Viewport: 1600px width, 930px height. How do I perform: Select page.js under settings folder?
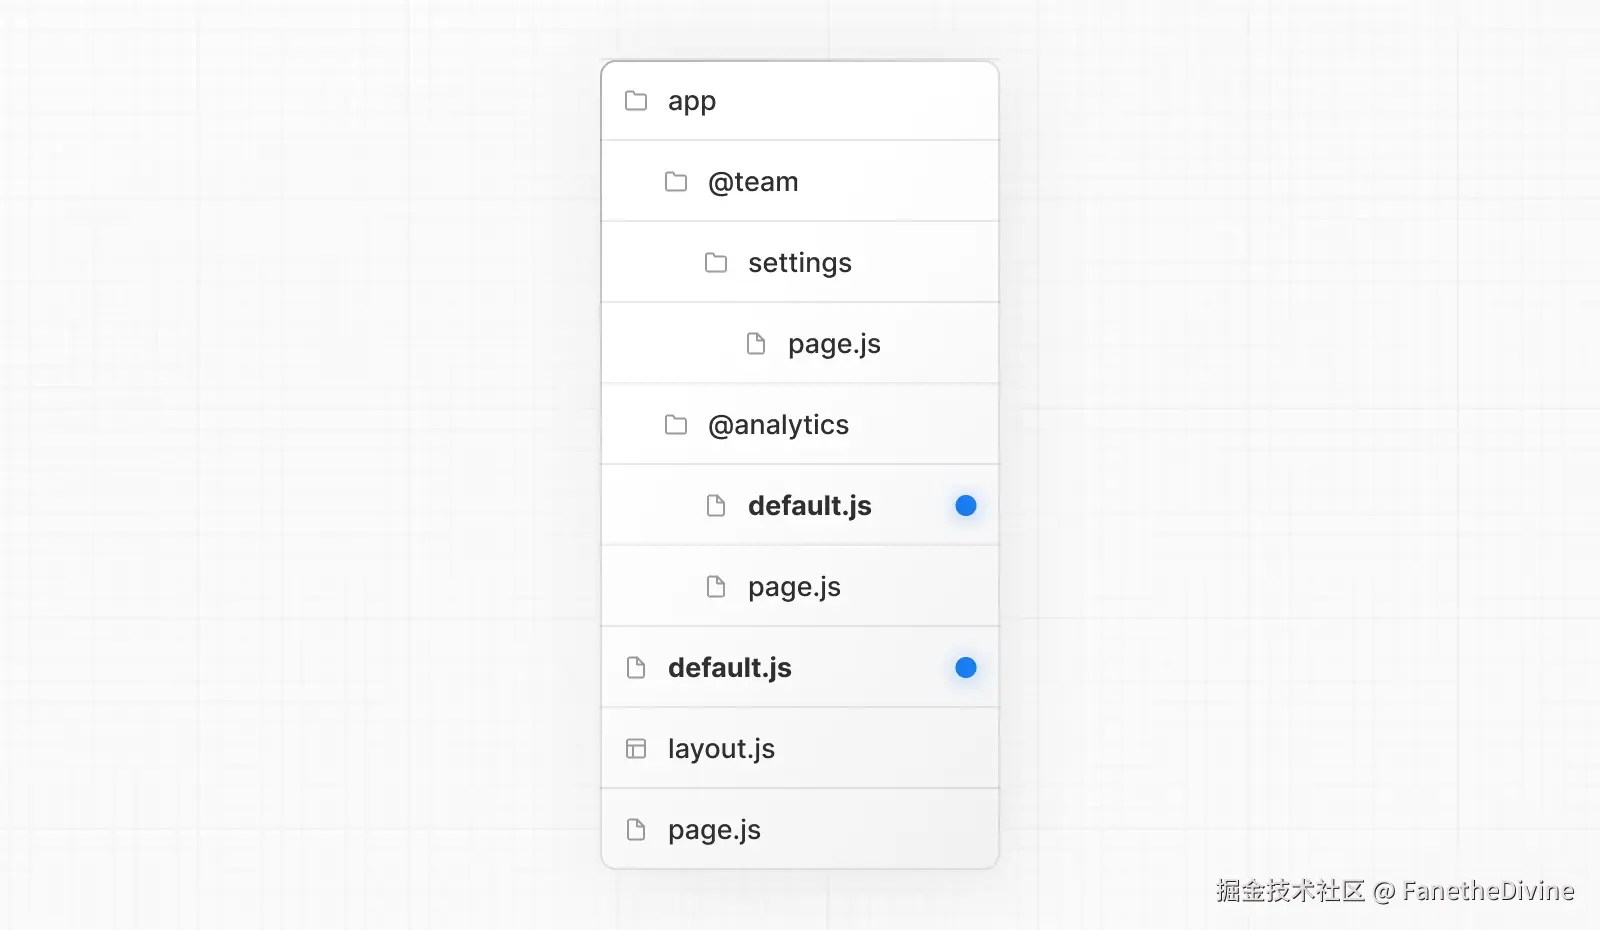click(x=834, y=344)
